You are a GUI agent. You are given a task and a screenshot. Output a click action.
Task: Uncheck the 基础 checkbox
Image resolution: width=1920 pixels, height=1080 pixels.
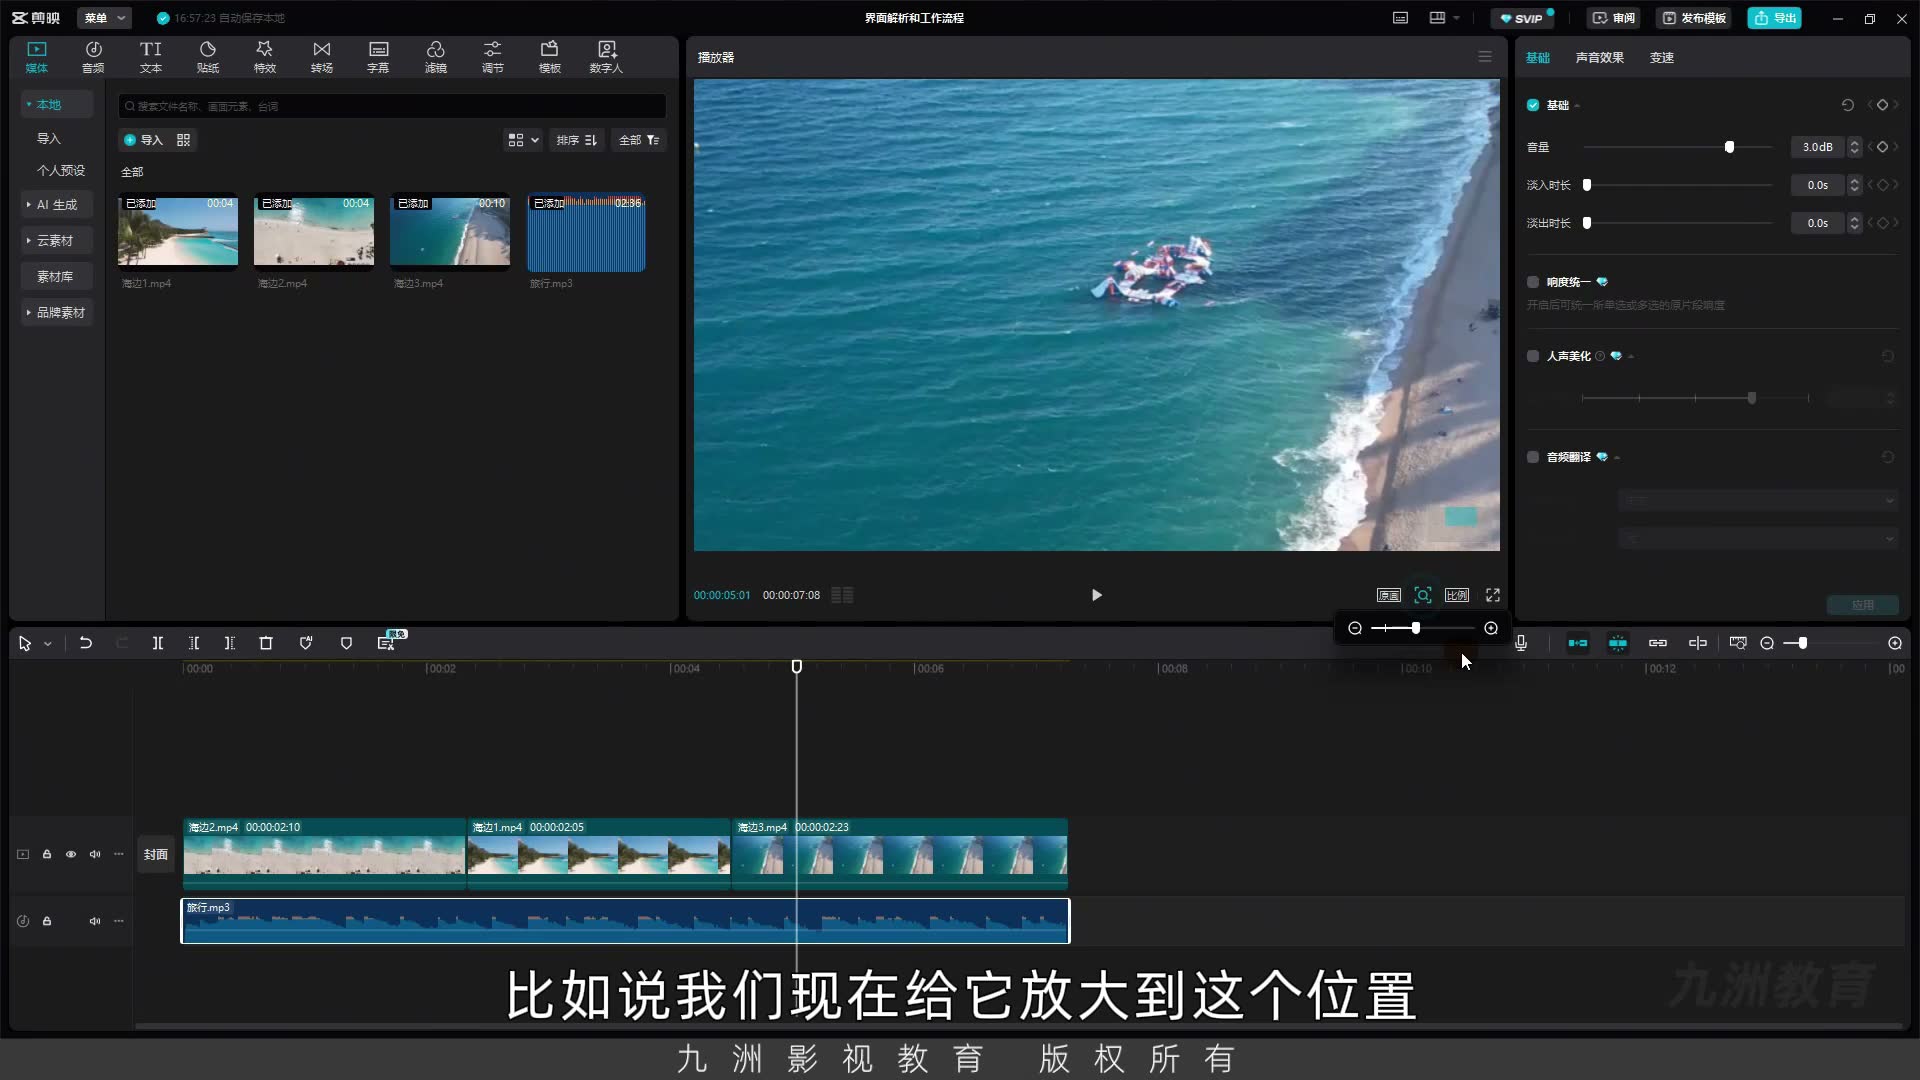[1533, 105]
